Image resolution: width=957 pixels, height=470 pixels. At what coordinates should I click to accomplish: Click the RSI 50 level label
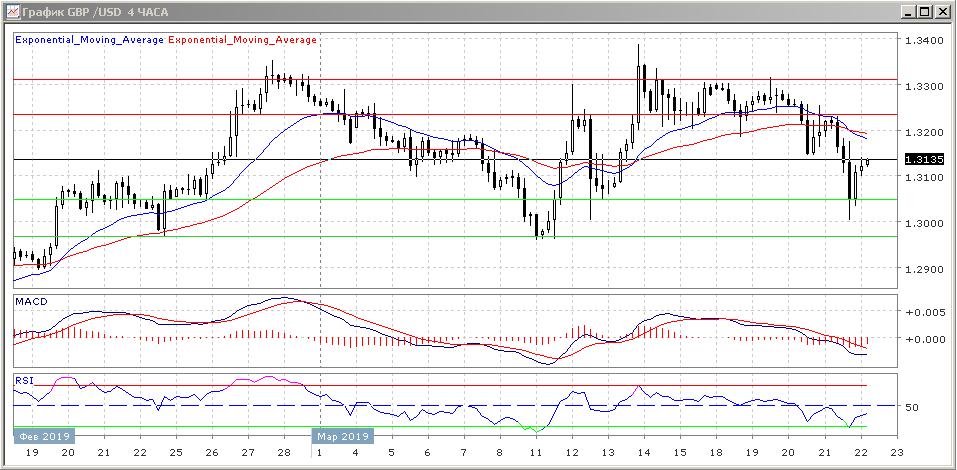pos(911,408)
